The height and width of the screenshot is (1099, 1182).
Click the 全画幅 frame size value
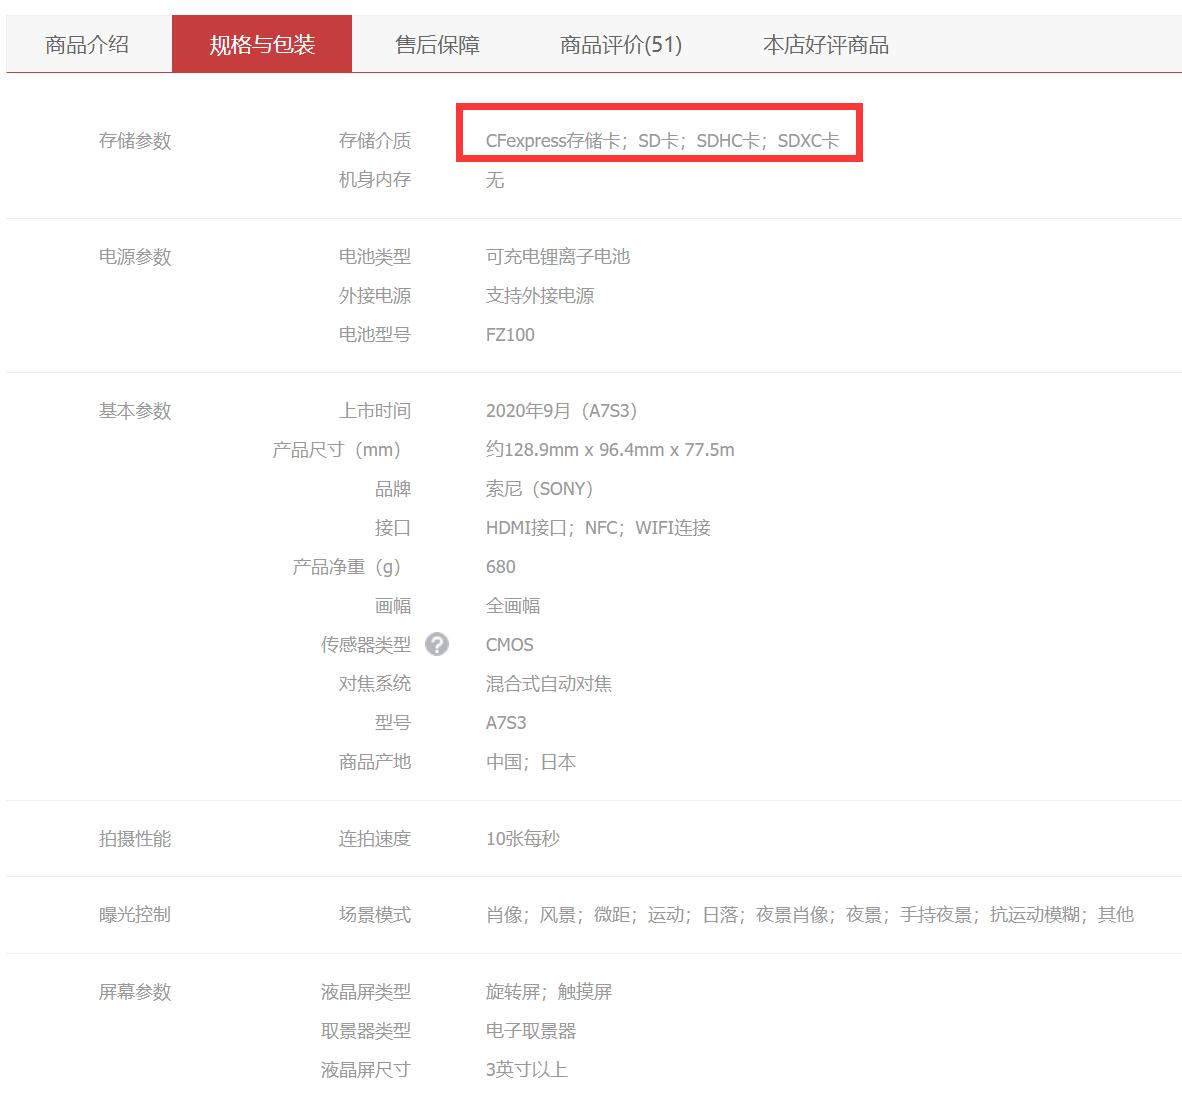508,605
